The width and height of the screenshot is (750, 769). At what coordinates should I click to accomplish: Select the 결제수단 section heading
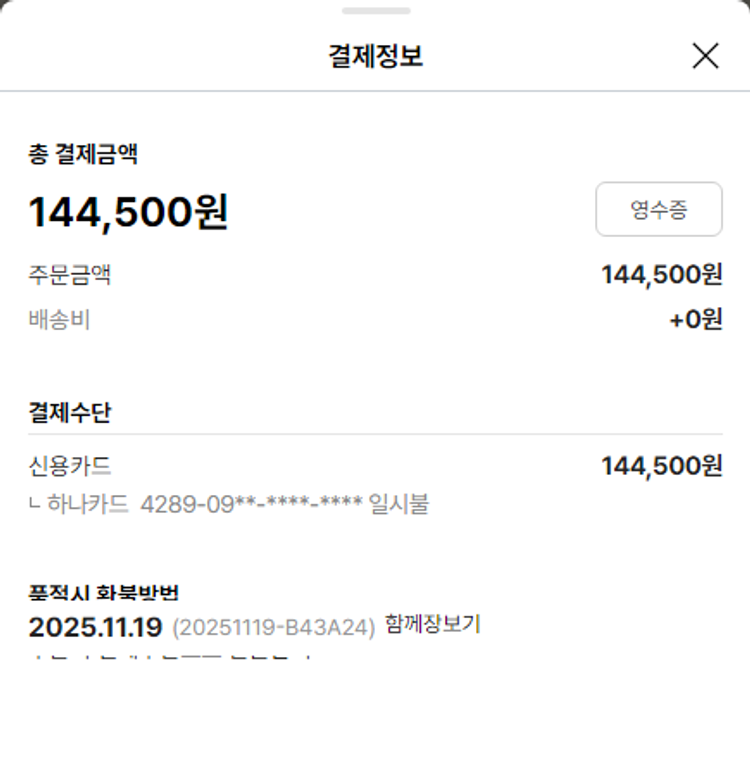tap(69, 412)
